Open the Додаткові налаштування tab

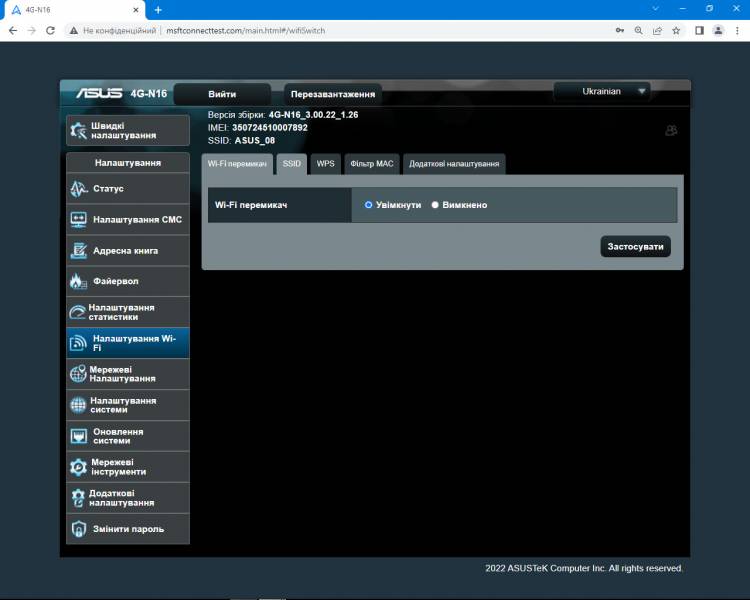(x=454, y=164)
